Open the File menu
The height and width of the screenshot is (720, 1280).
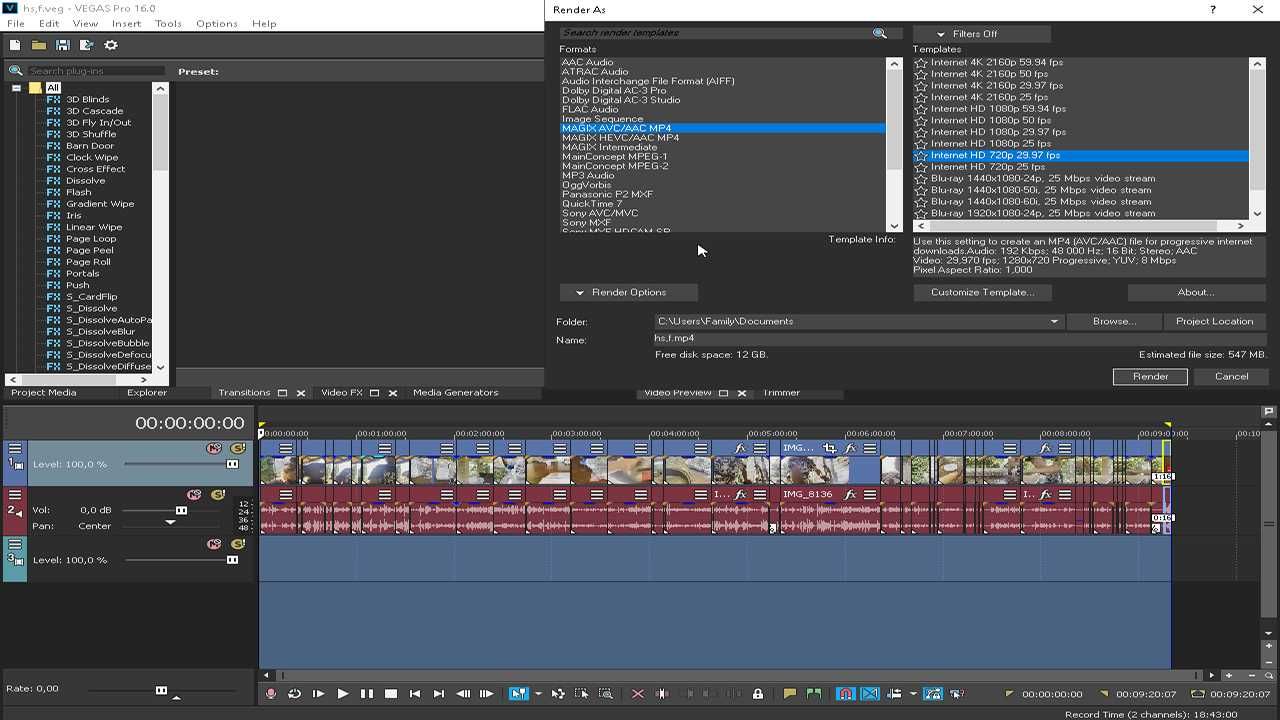click(16, 23)
